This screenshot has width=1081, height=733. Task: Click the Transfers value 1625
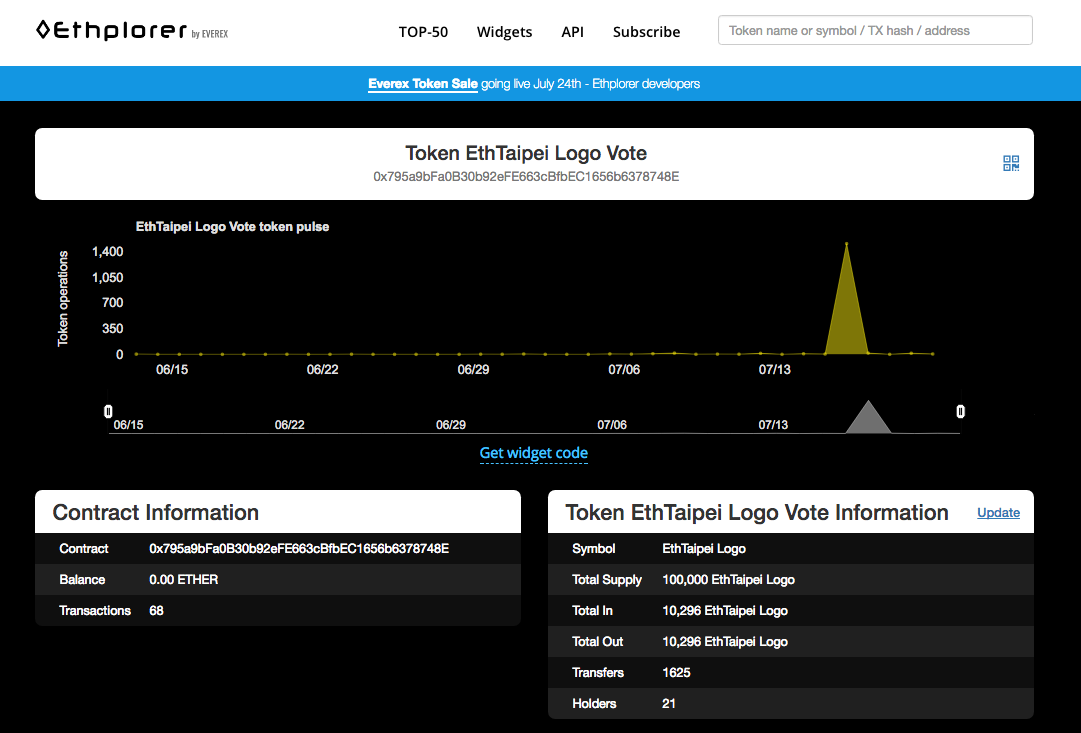pyautogui.click(x=676, y=673)
